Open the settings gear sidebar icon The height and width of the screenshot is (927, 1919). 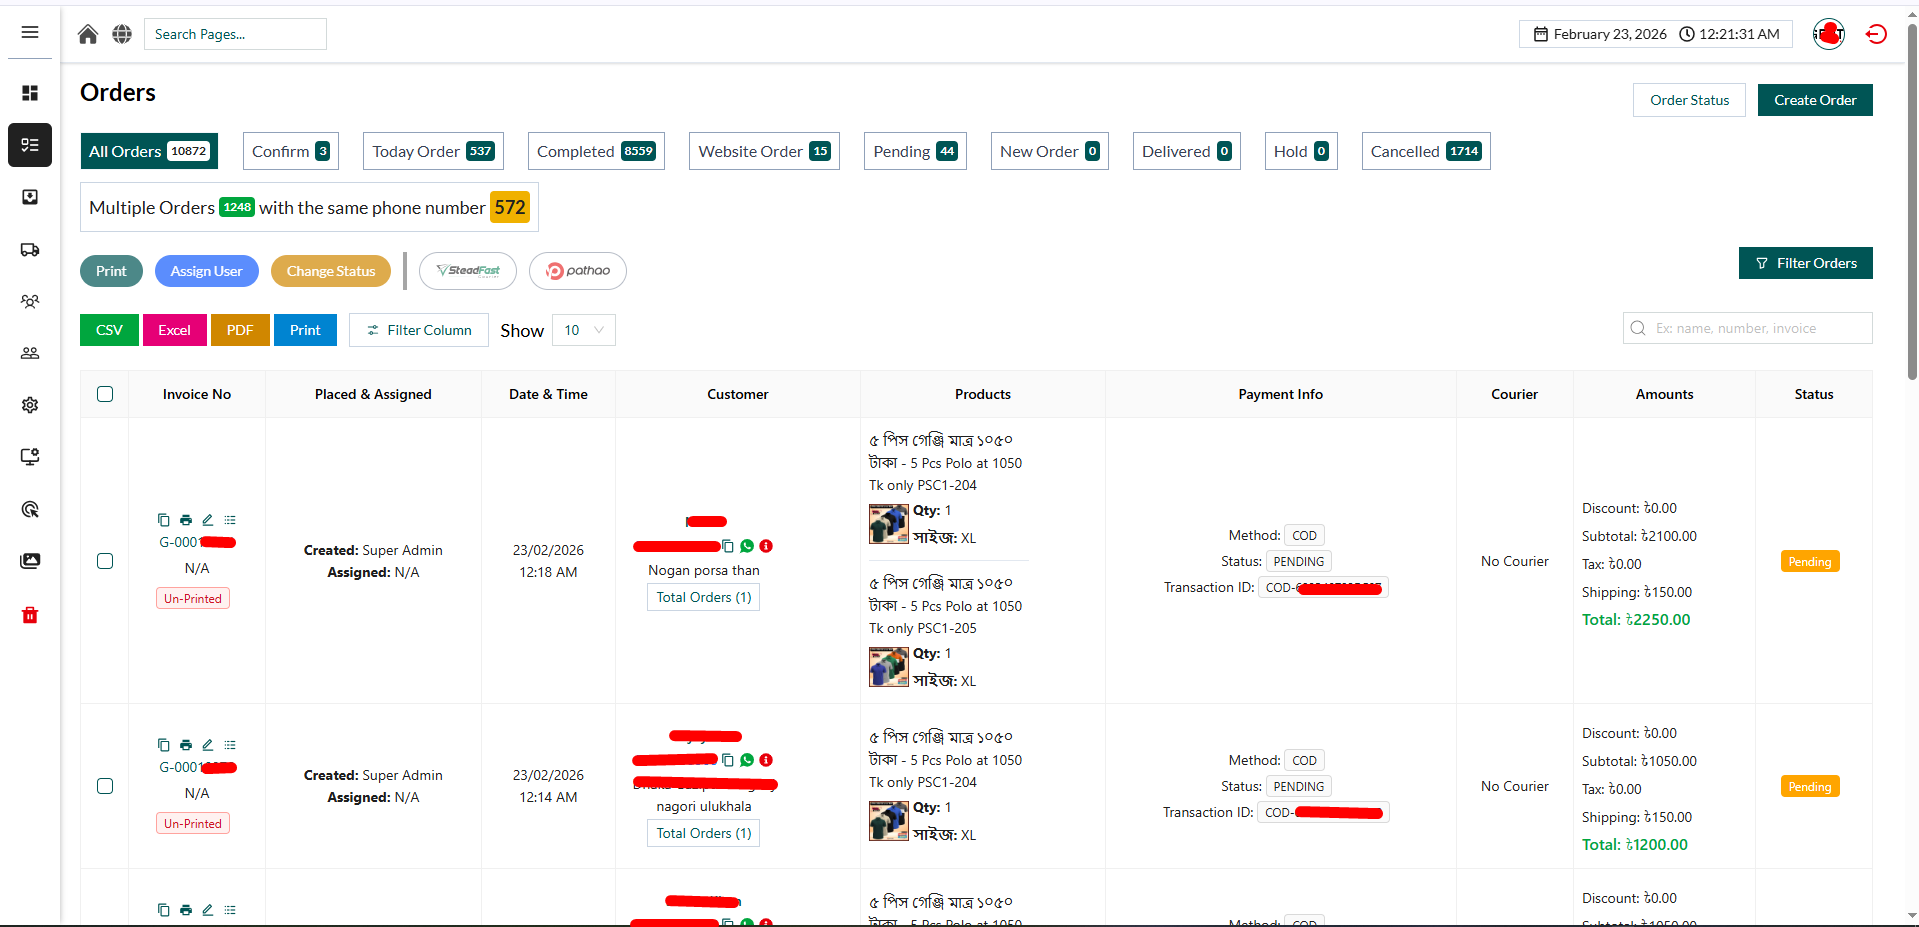[30, 405]
